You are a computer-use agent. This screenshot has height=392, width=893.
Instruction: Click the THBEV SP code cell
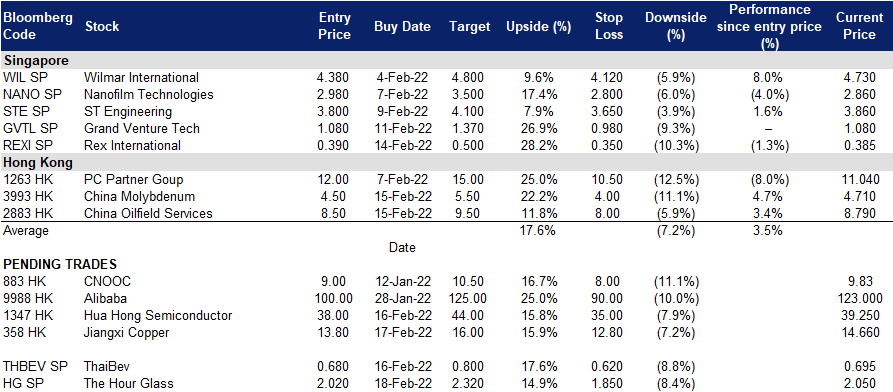pos(32,366)
